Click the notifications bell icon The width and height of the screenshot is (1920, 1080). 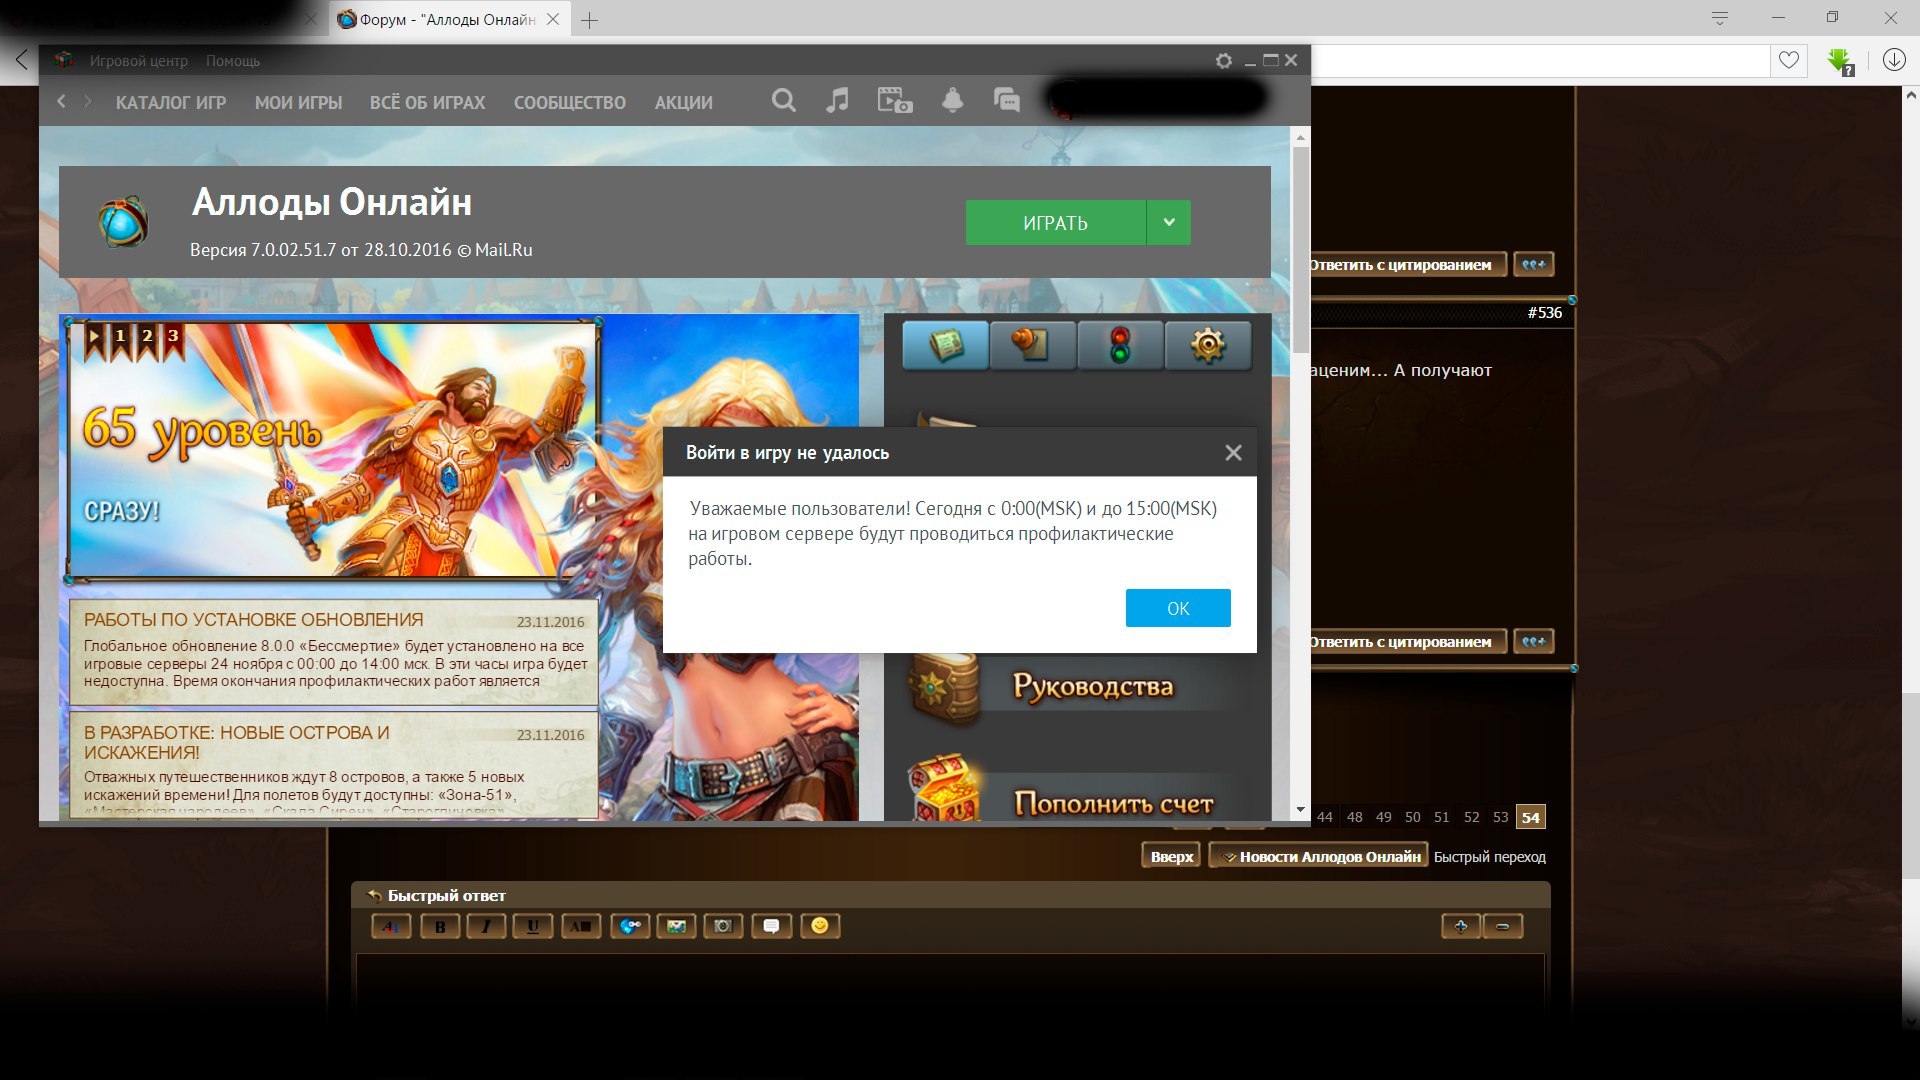click(x=952, y=101)
